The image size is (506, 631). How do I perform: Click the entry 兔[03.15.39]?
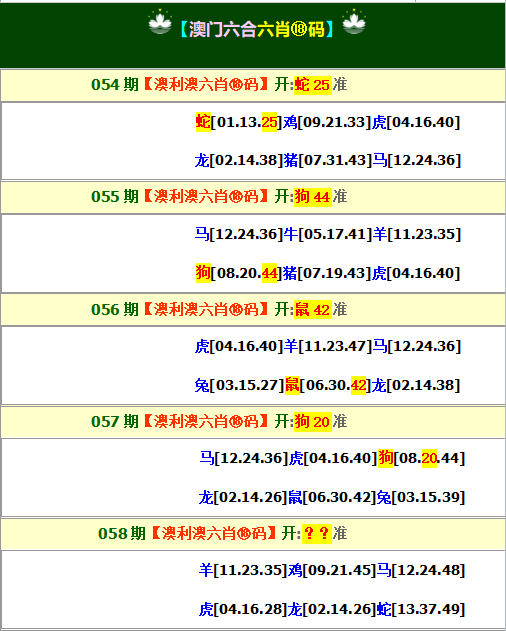421,497
